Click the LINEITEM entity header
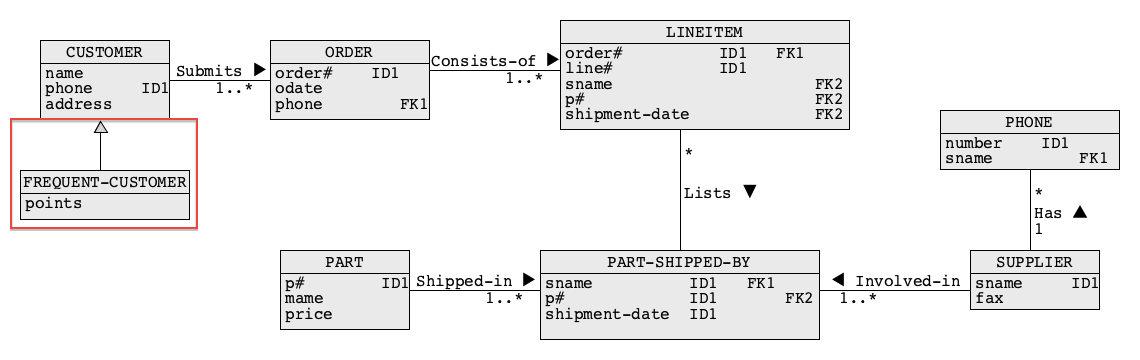The height and width of the screenshot is (360, 1140). [x=705, y=32]
